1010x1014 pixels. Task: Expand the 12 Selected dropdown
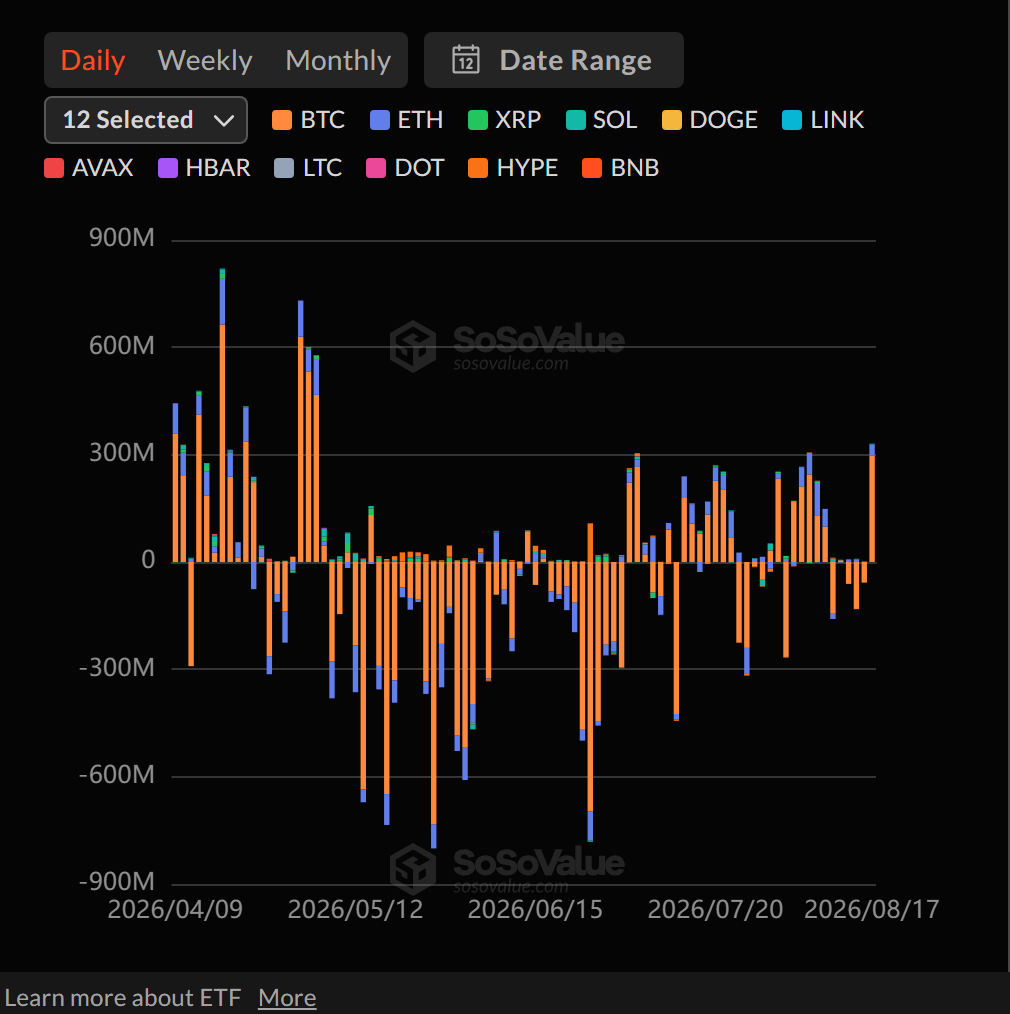pos(146,120)
